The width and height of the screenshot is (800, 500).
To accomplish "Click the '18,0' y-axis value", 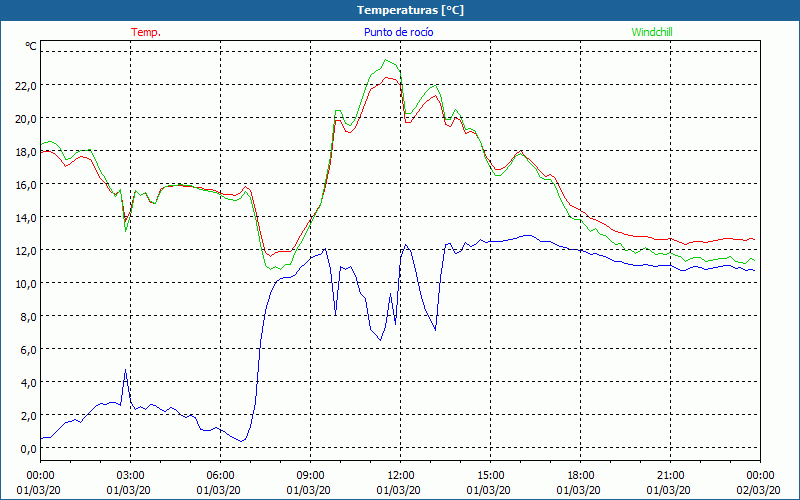I will click(x=26, y=152).
